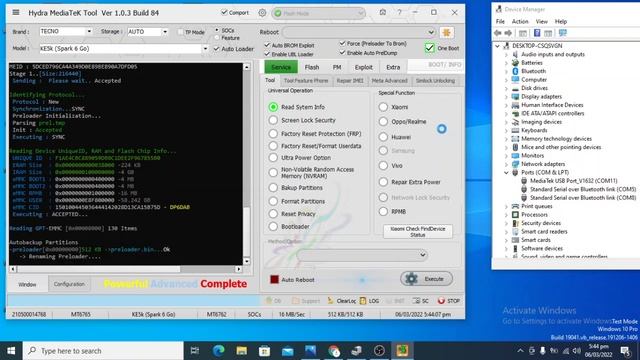Click Xiaomi Check FindDevice Status button
The image size is (640, 360).
click(x=418, y=231)
